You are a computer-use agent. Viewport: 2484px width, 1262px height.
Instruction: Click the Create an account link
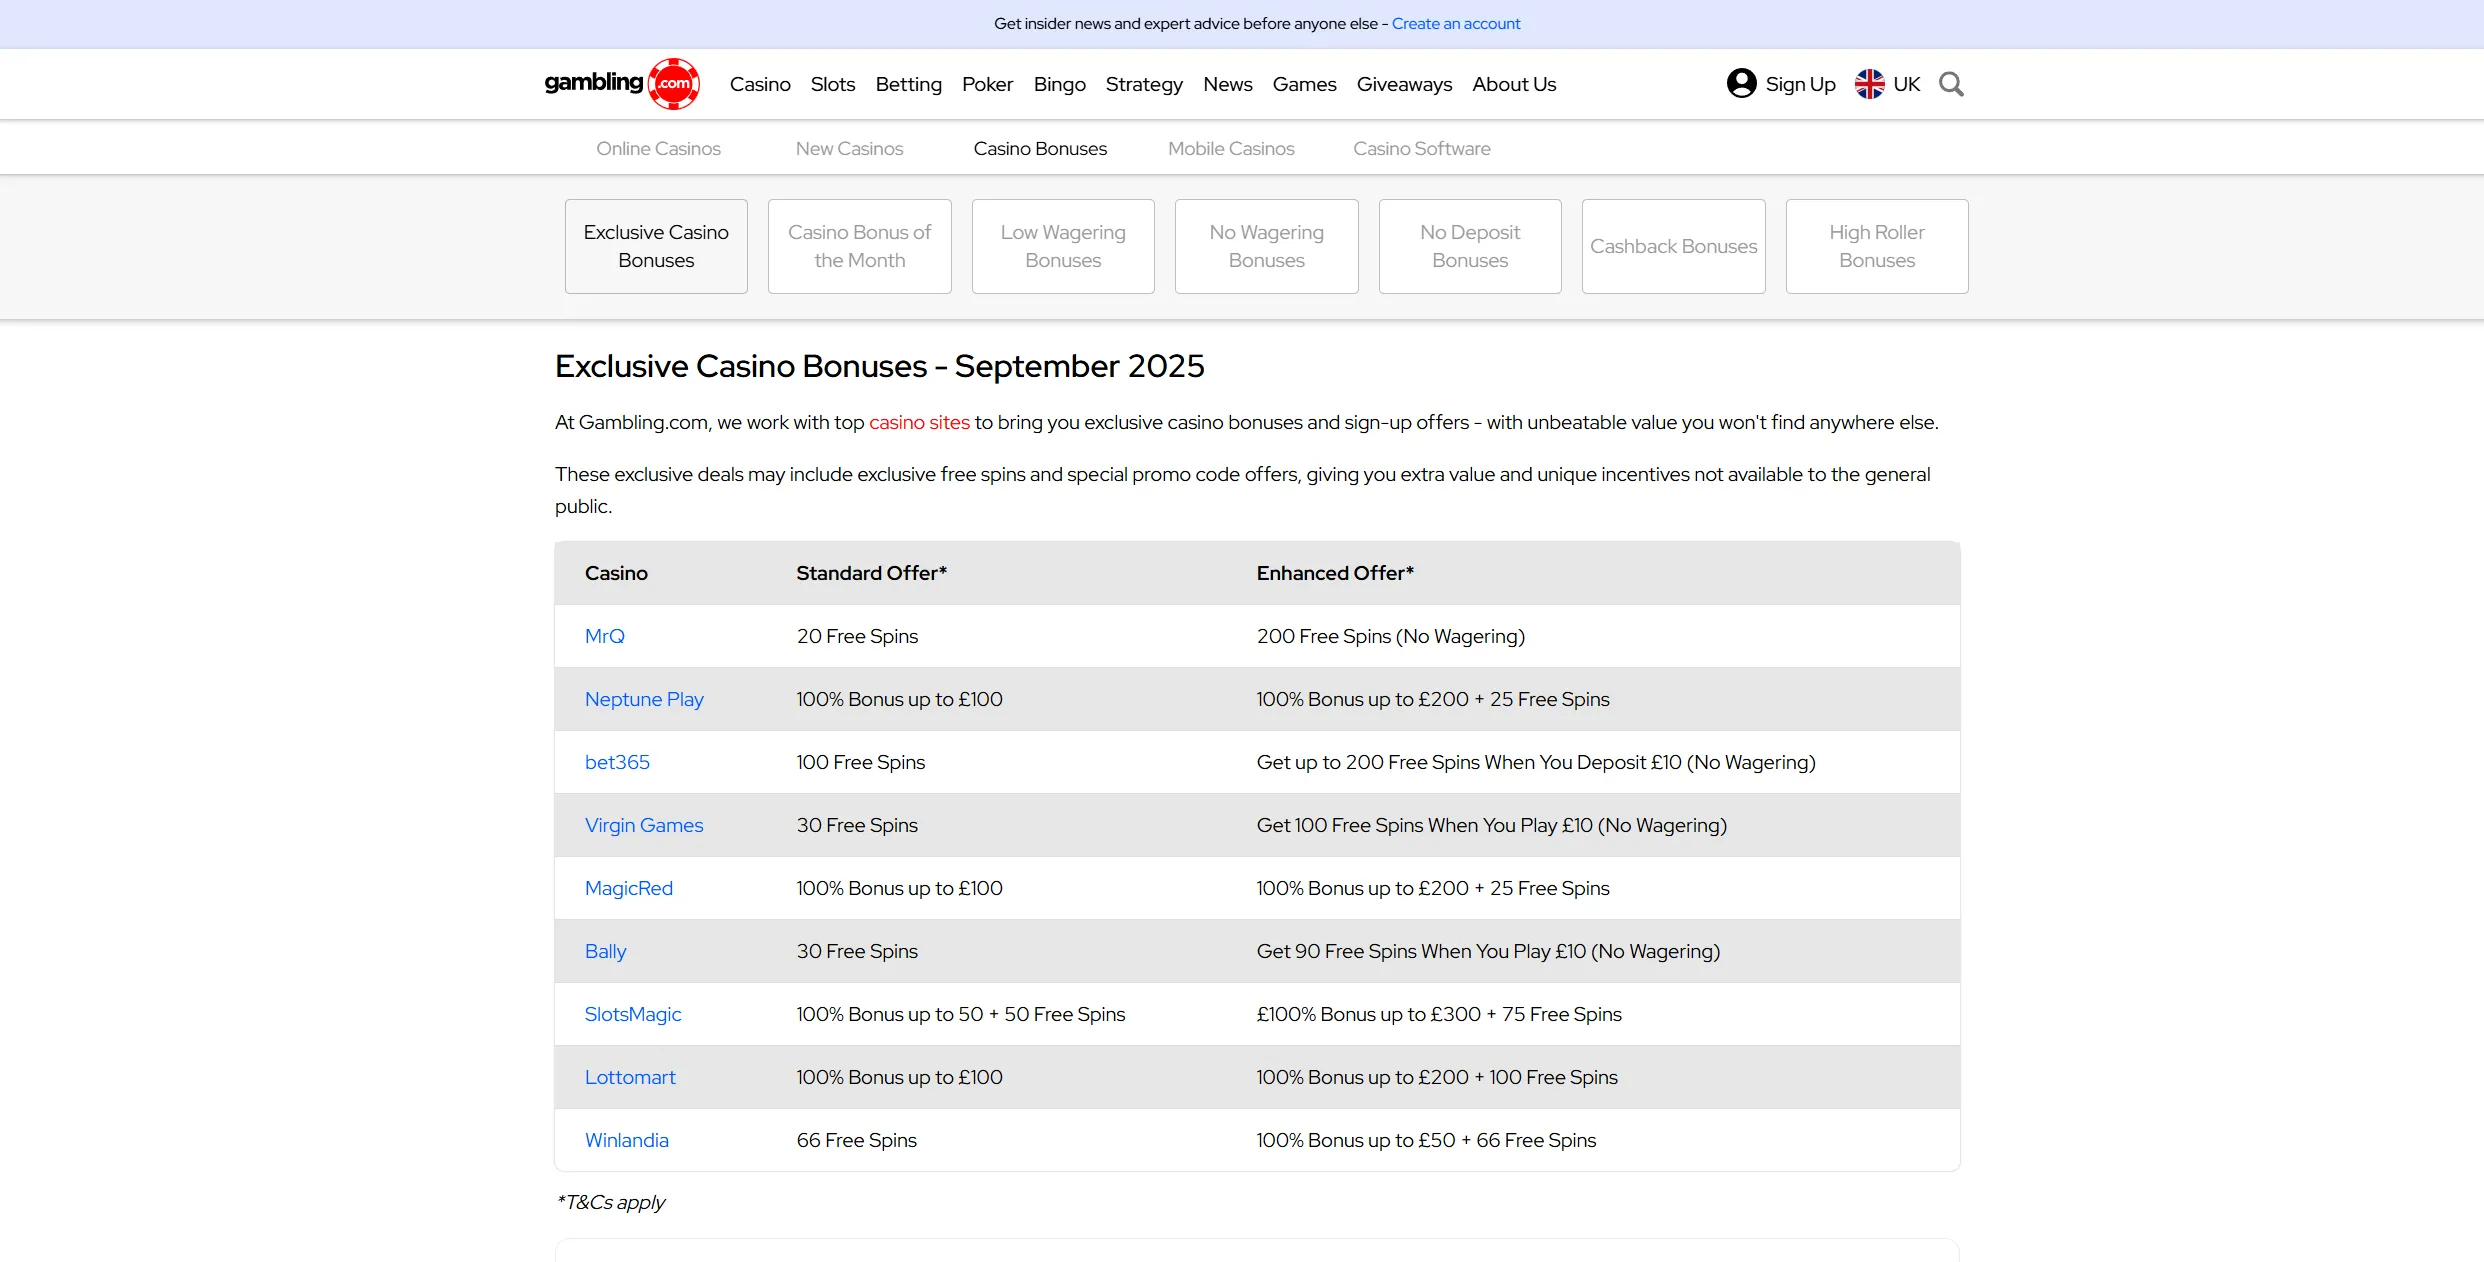[1456, 23]
